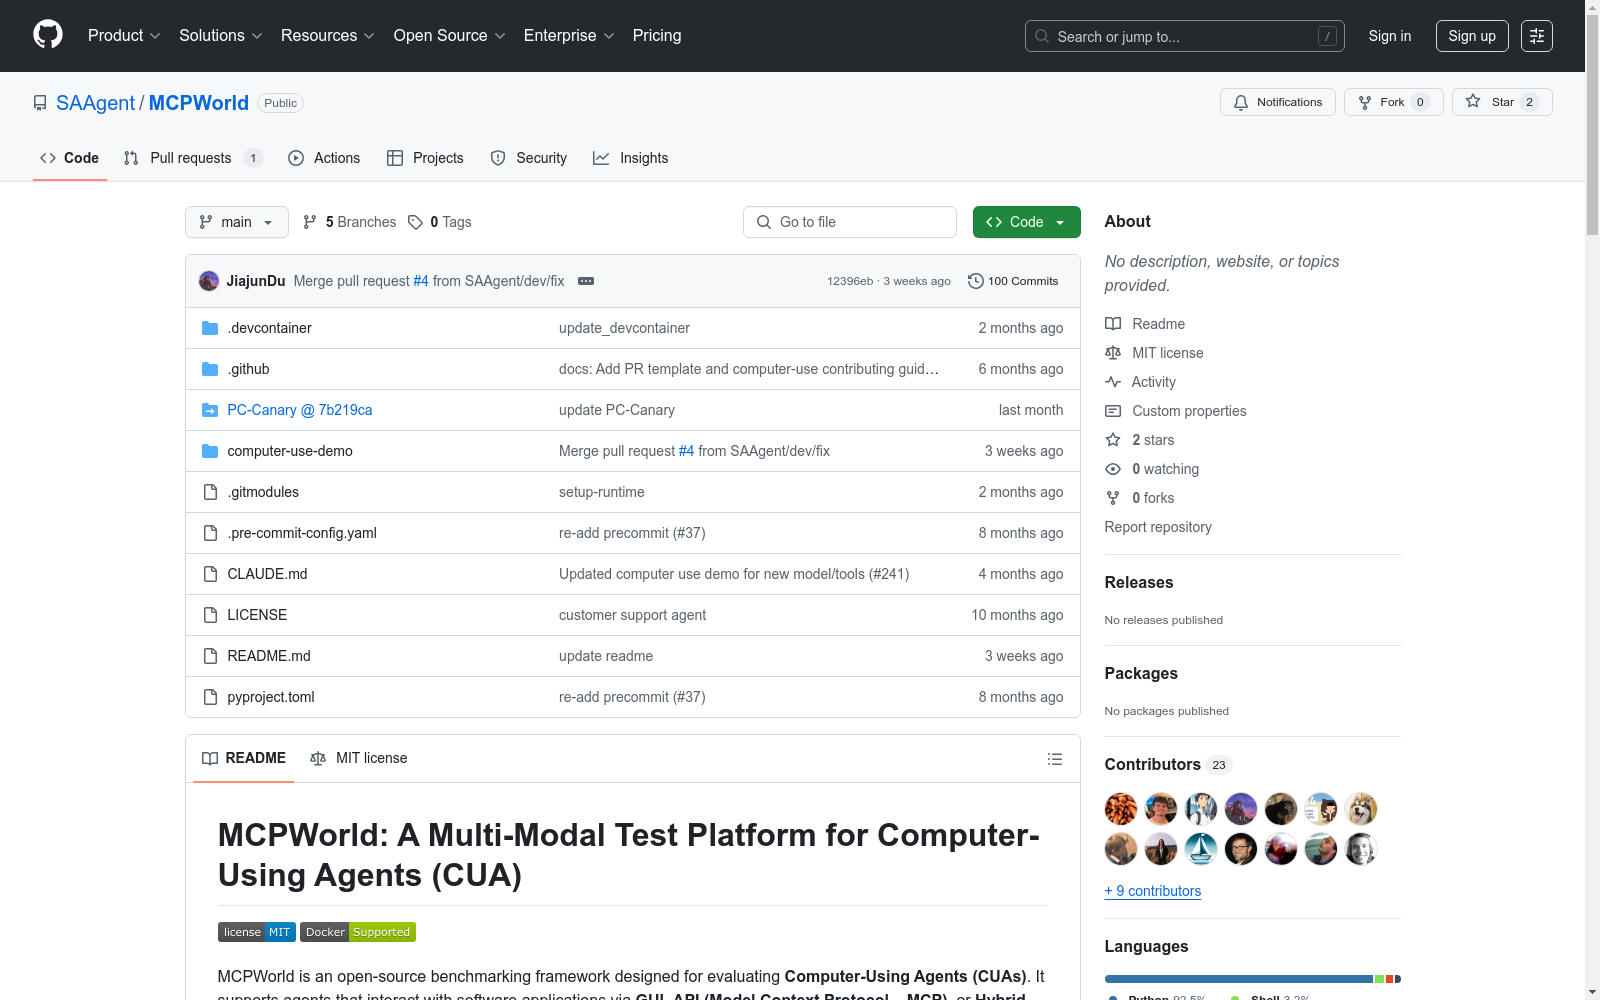1600x1000 pixels.
Task: Click the Readme book icon in About
Action: (x=1113, y=324)
